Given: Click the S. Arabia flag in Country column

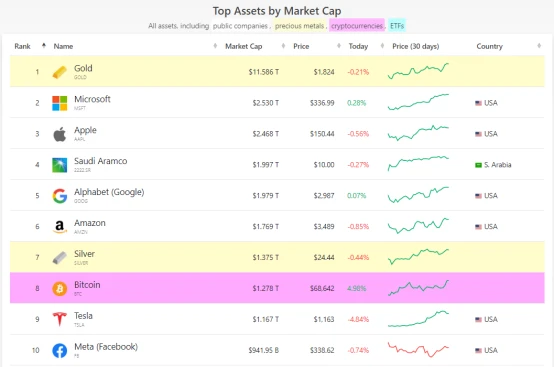Looking at the screenshot, I should click(478, 165).
